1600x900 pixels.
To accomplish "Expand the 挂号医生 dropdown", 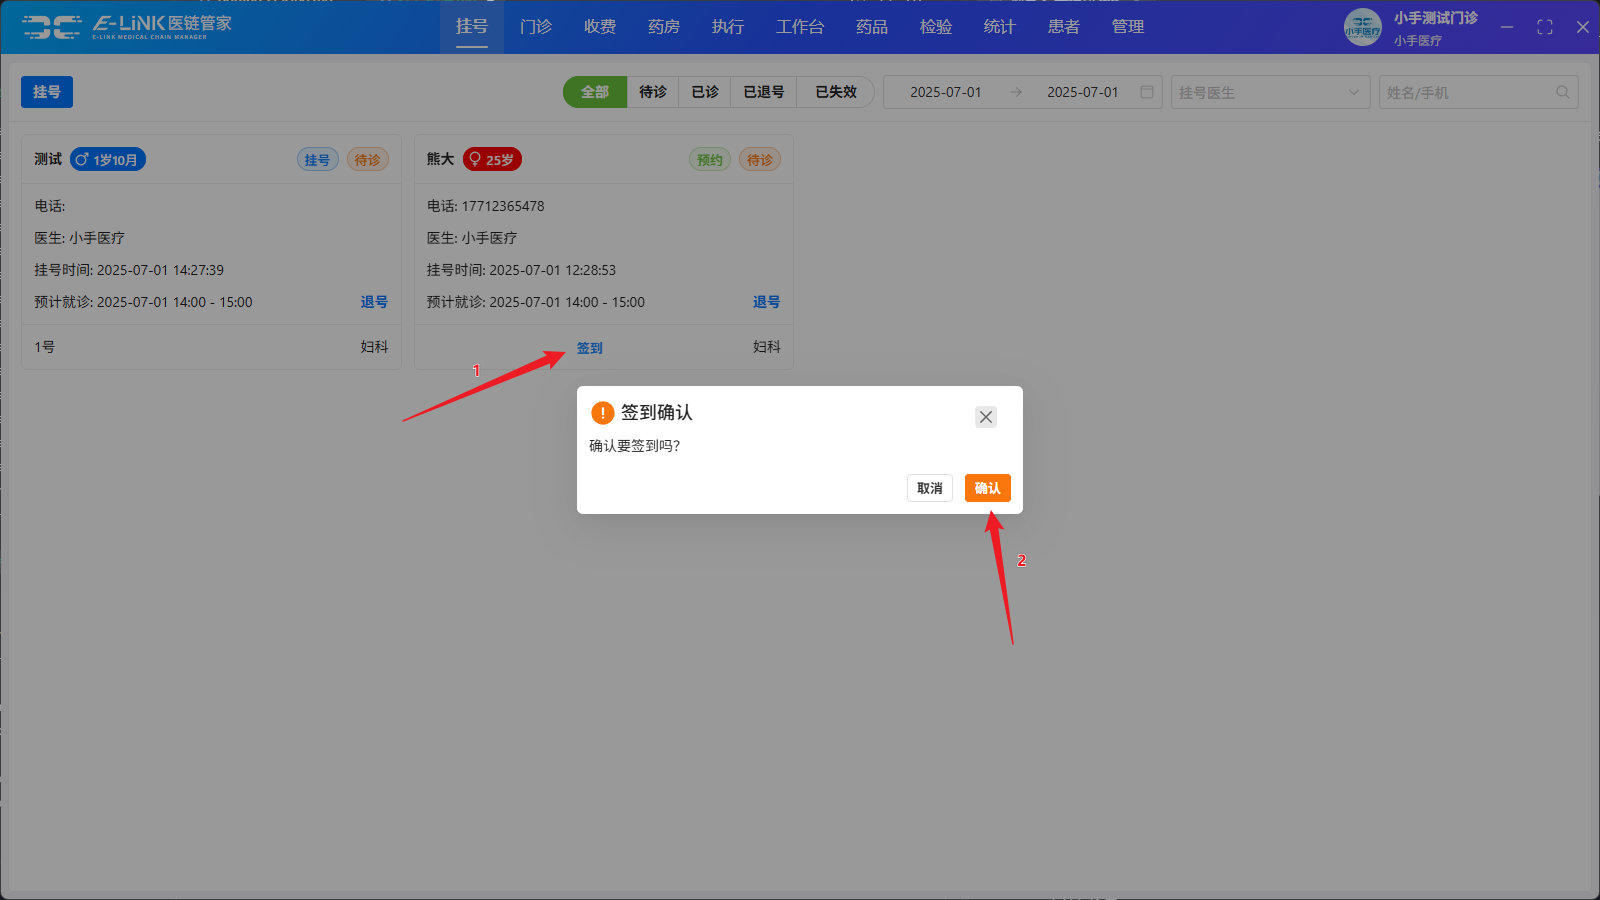I will pyautogui.click(x=1269, y=92).
